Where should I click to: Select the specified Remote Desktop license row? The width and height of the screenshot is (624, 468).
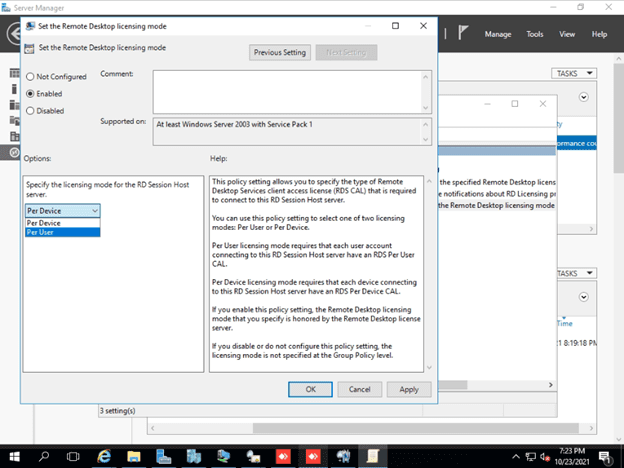point(497,182)
